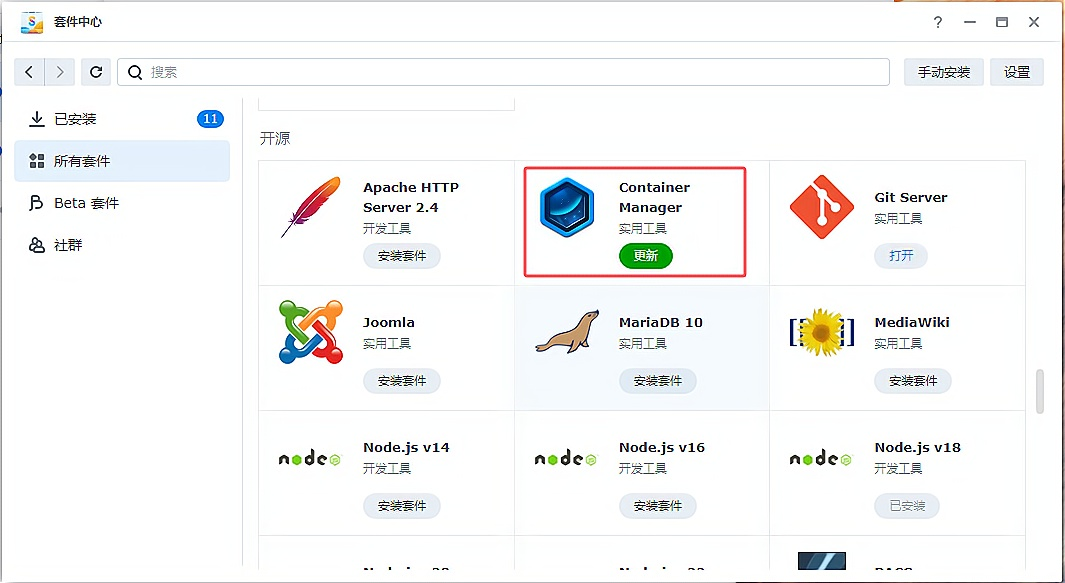Update Container Manager with the 更新 button
This screenshot has width=1065, height=583.
click(x=645, y=256)
